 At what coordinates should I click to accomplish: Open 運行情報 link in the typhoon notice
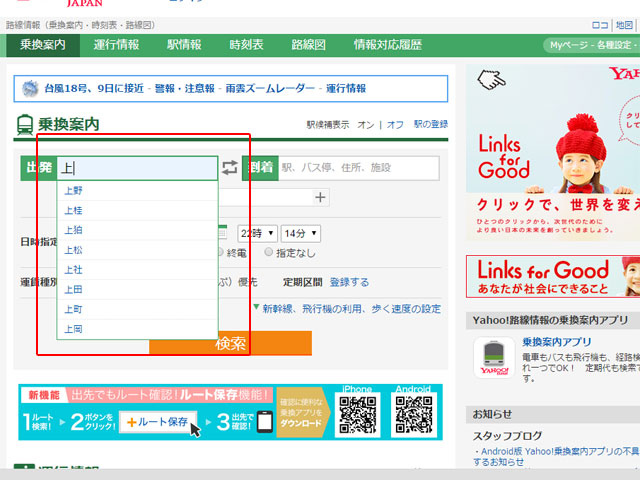pyautogui.click(x=346, y=89)
